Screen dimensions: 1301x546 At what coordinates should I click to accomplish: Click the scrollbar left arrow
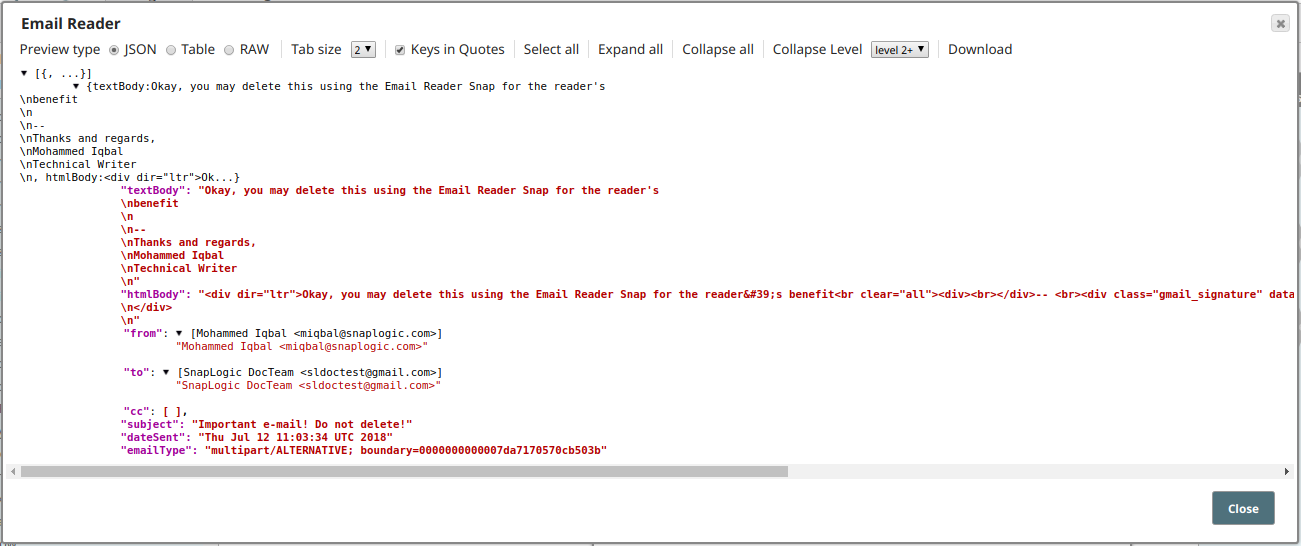pyautogui.click(x=13, y=471)
